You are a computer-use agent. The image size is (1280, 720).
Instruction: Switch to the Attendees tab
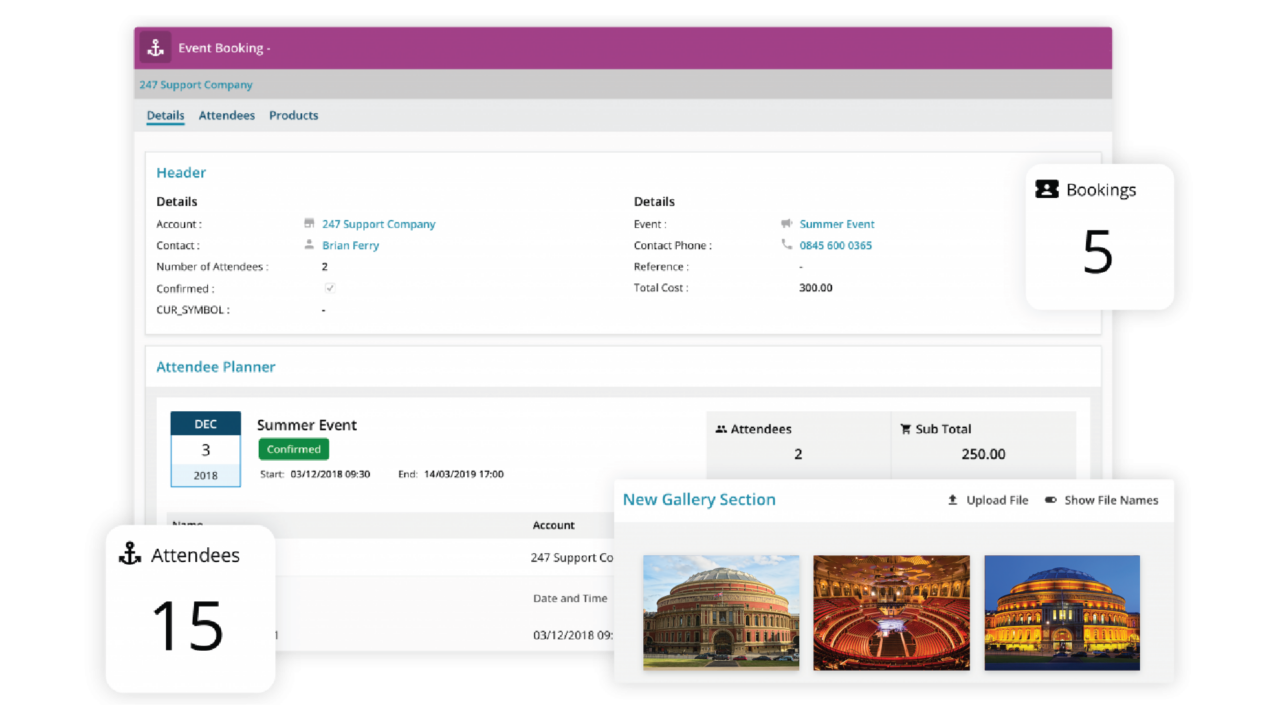pos(226,115)
